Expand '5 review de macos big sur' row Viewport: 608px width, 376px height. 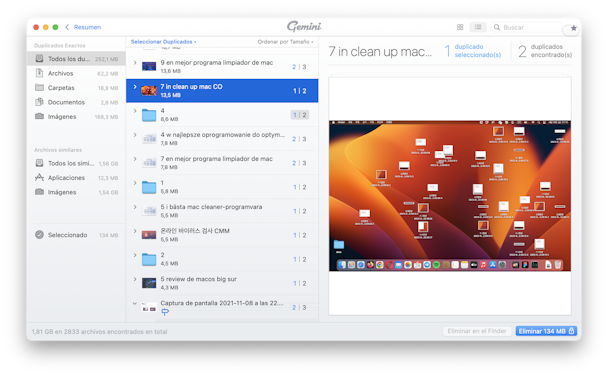point(135,279)
